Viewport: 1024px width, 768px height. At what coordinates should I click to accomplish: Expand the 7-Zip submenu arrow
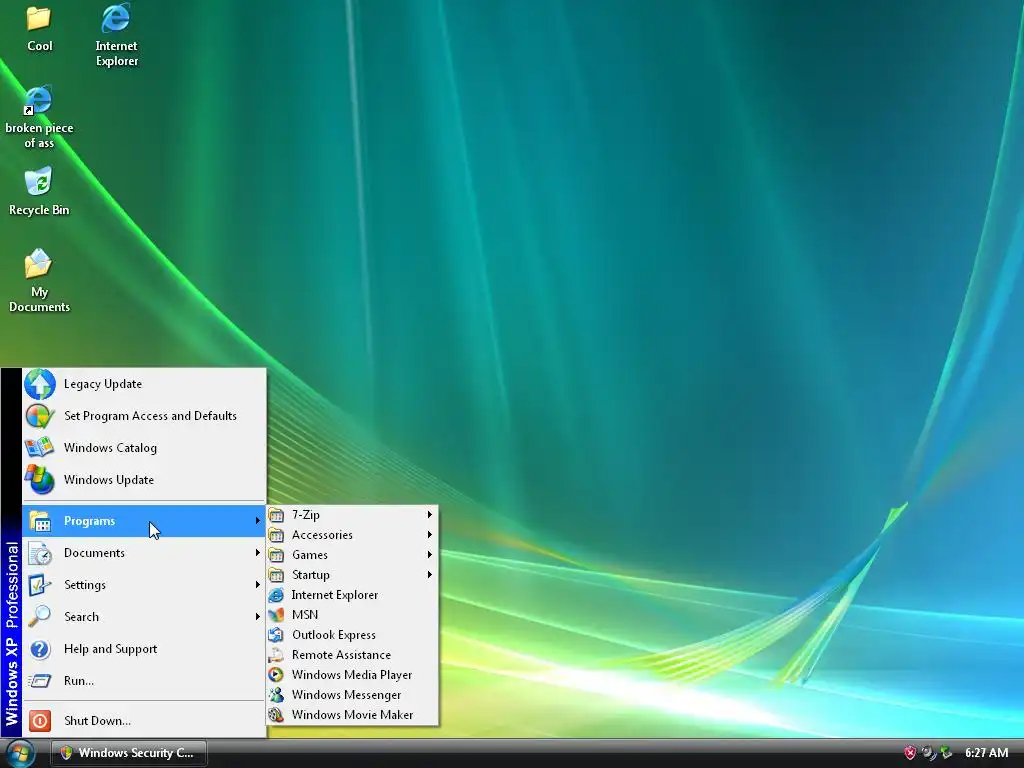tap(430, 515)
